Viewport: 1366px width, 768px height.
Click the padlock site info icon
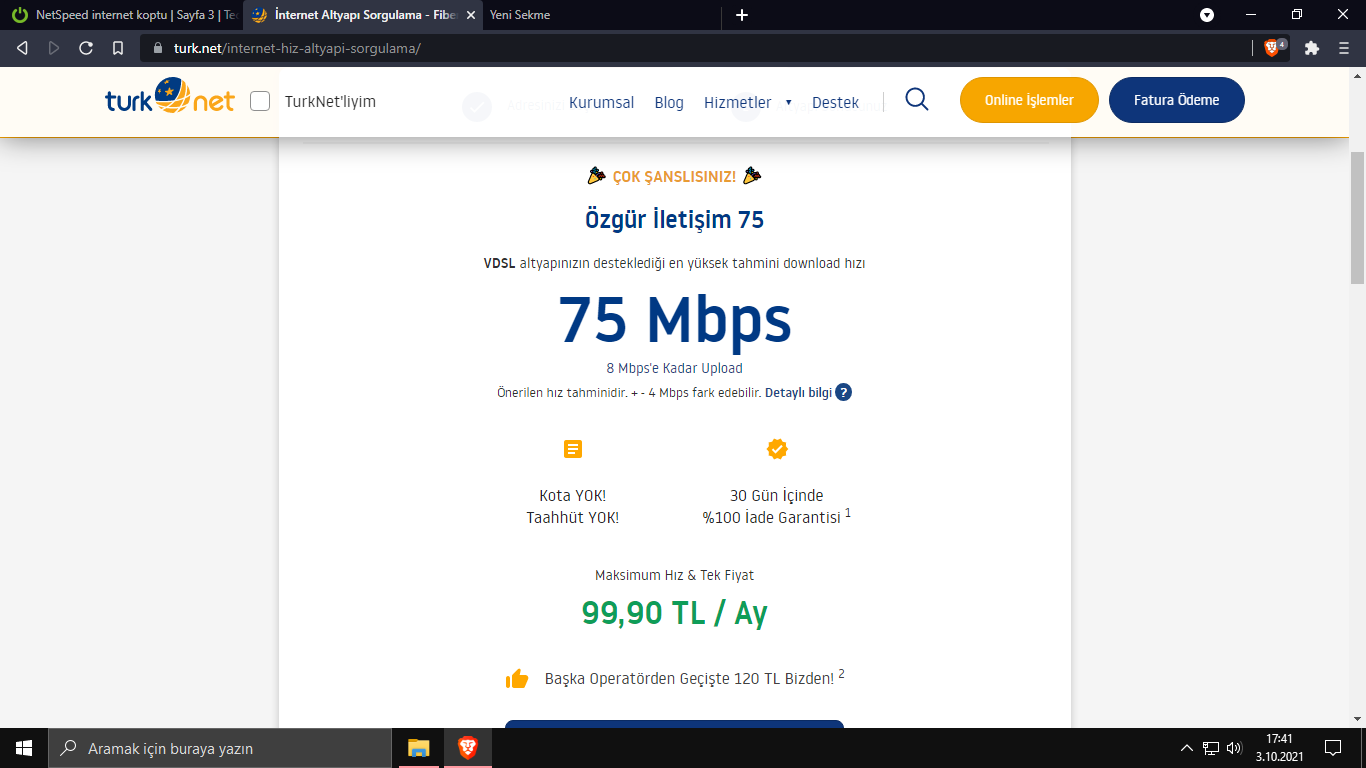[x=158, y=47]
